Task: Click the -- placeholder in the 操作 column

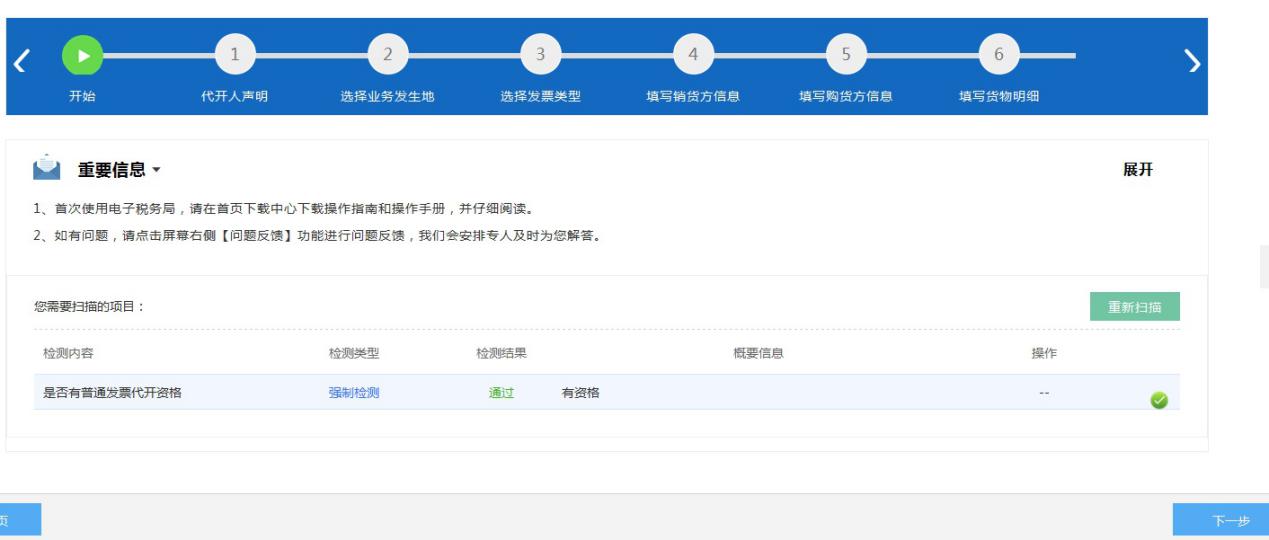Action: point(1044,393)
